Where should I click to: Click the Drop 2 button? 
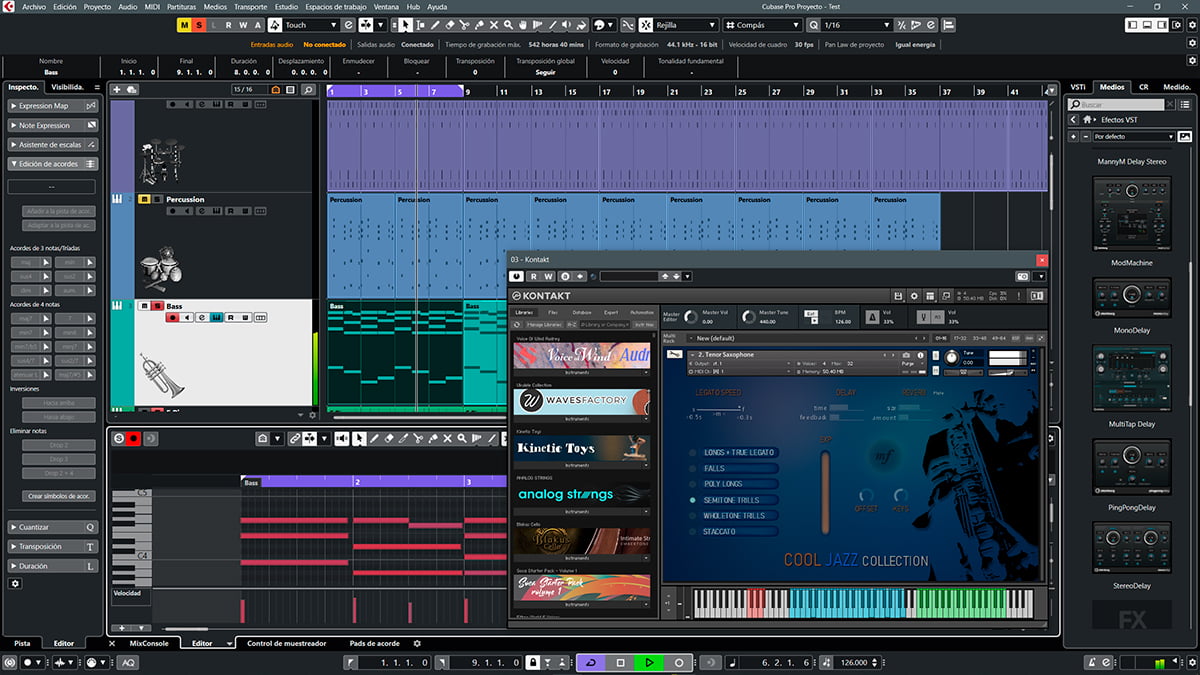click(58, 445)
